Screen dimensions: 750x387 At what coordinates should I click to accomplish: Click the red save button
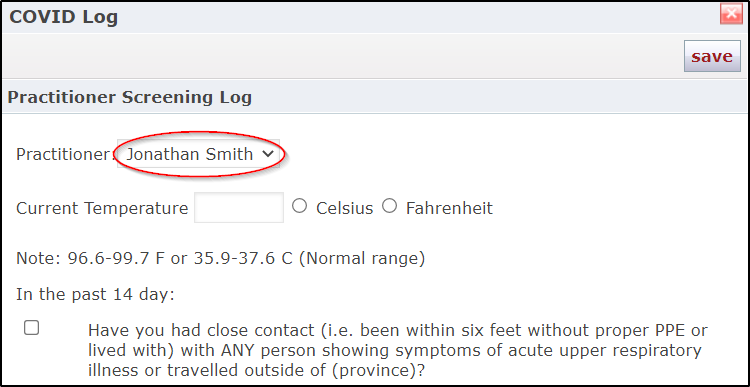click(712, 56)
